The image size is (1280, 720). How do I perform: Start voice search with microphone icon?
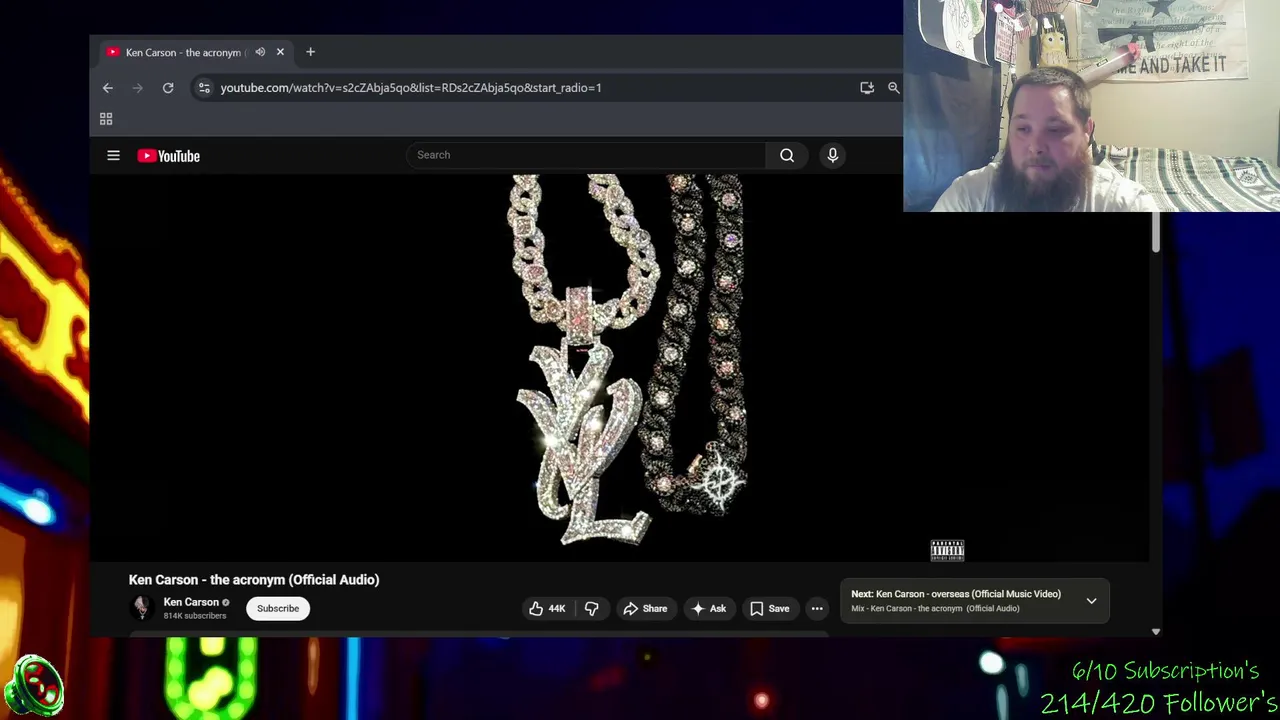pyautogui.click(x=832, y=155)
